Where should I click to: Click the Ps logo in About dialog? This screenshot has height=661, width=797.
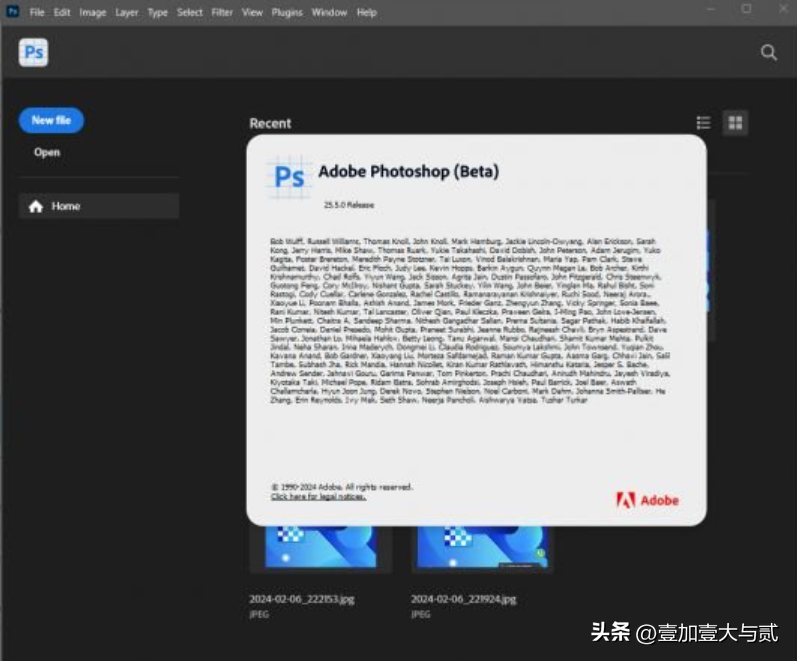coord(289,177)
